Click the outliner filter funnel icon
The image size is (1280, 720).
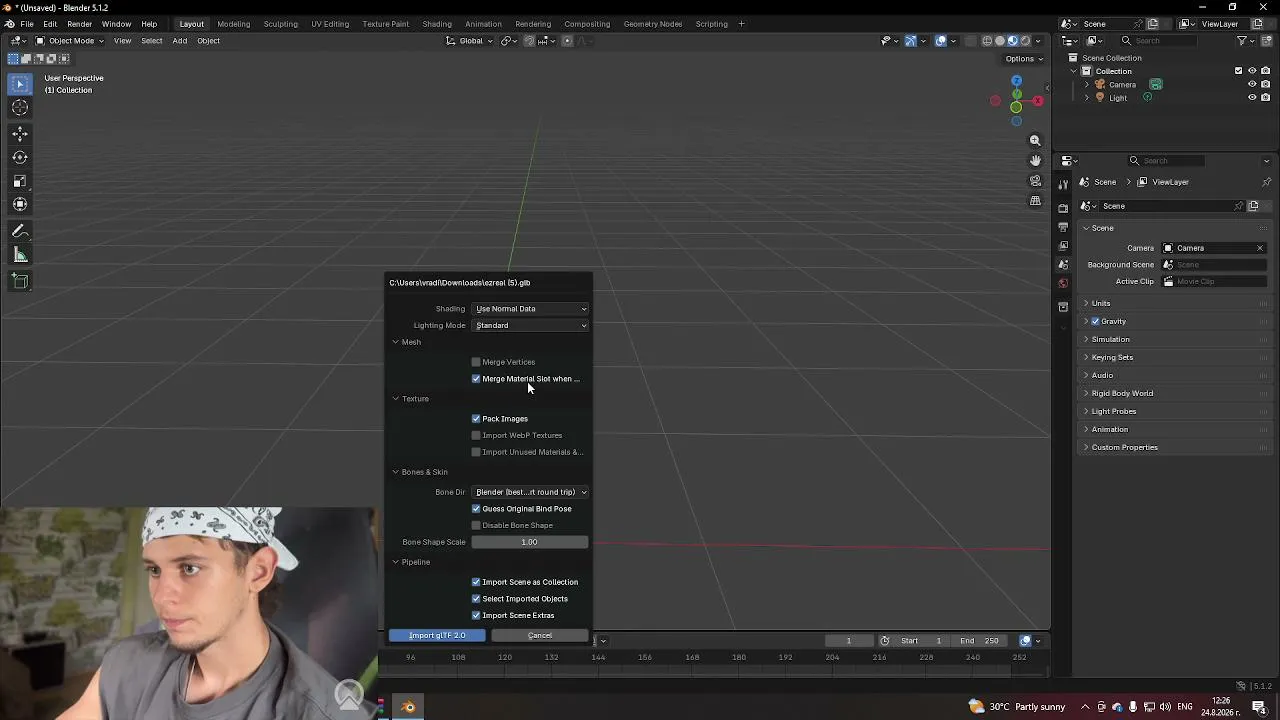pos(1242,41)
